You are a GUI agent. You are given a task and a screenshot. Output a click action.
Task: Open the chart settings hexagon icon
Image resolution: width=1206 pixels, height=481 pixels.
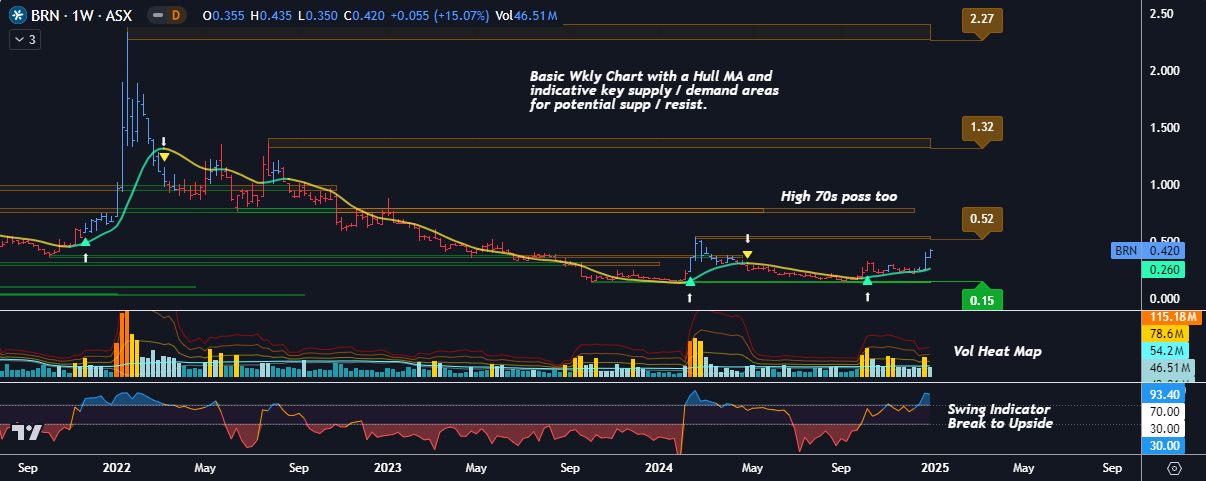tap(1174, 467)
